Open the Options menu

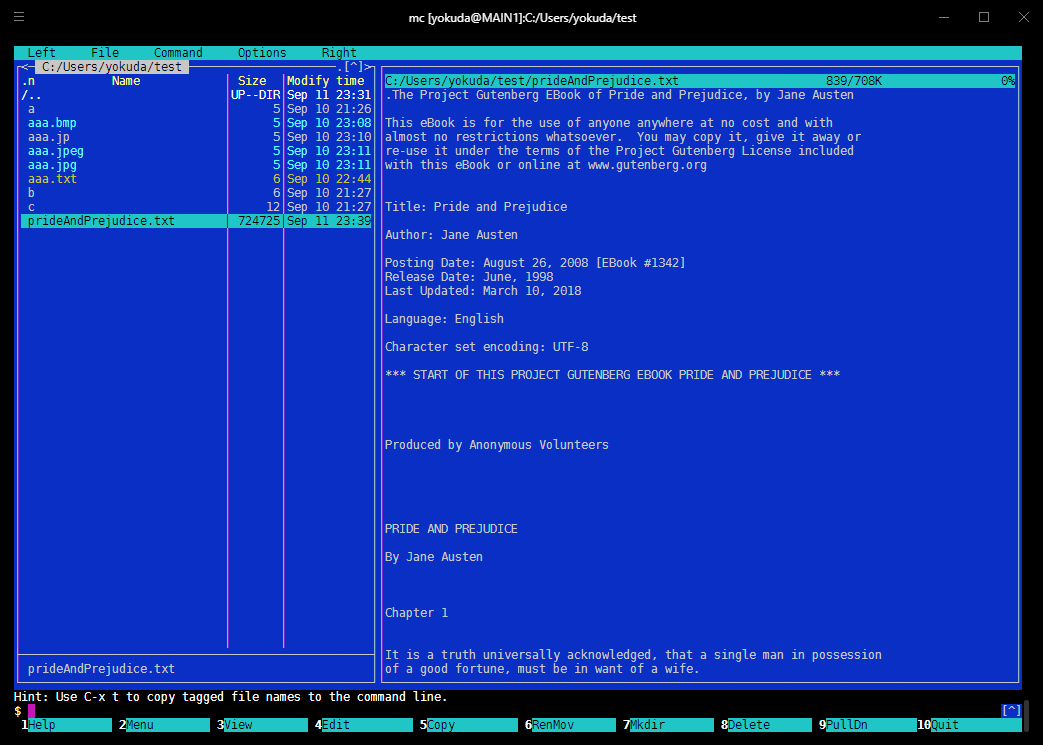pos(262,52)
